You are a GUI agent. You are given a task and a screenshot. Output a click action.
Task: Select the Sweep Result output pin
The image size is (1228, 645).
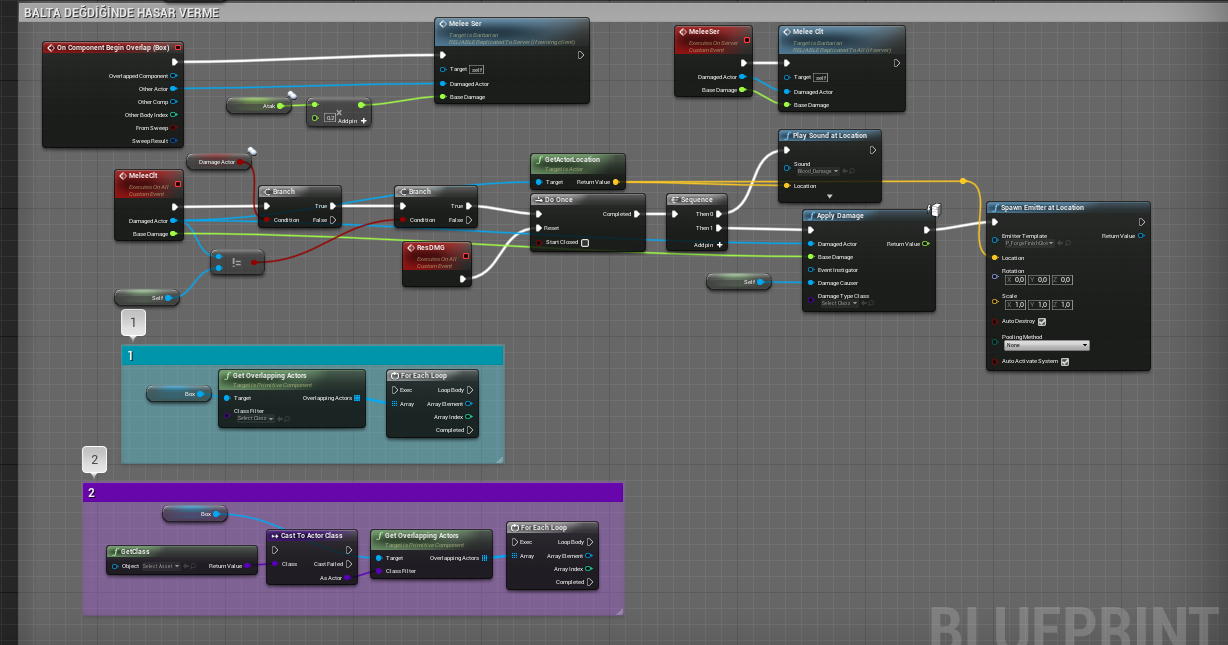(173, 140)
